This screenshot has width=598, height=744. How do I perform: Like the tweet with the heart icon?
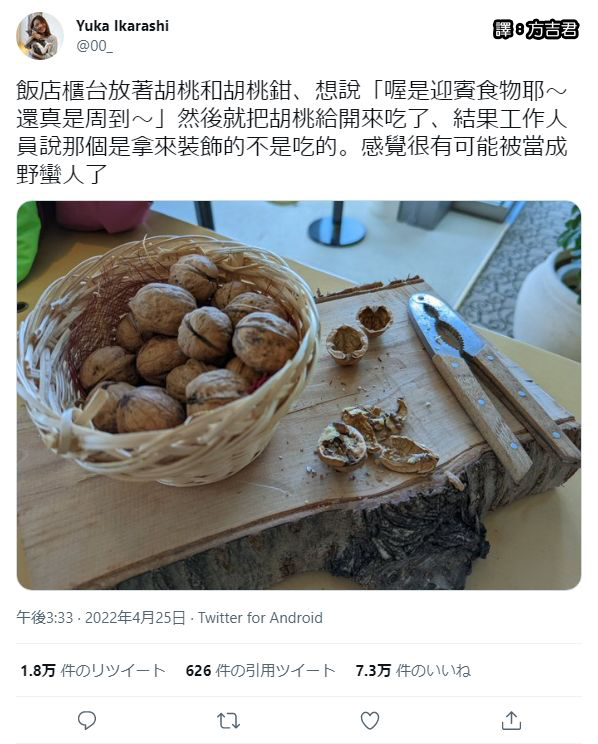[x=370, y=720]
